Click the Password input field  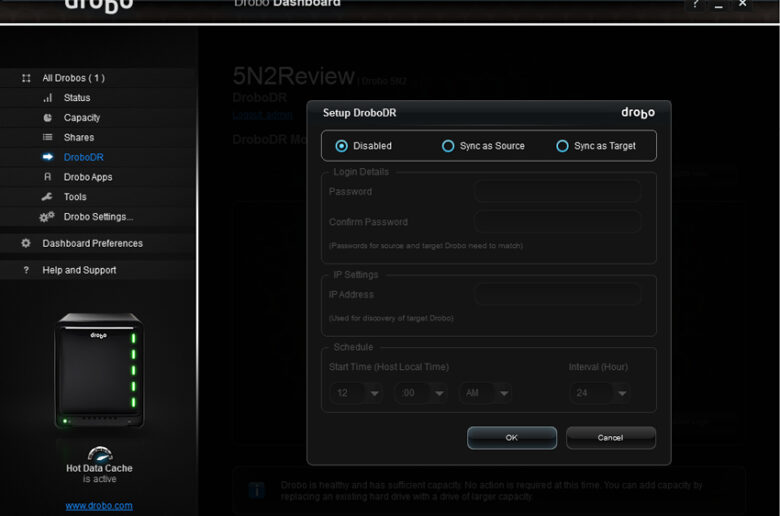(x=557, y=191)
